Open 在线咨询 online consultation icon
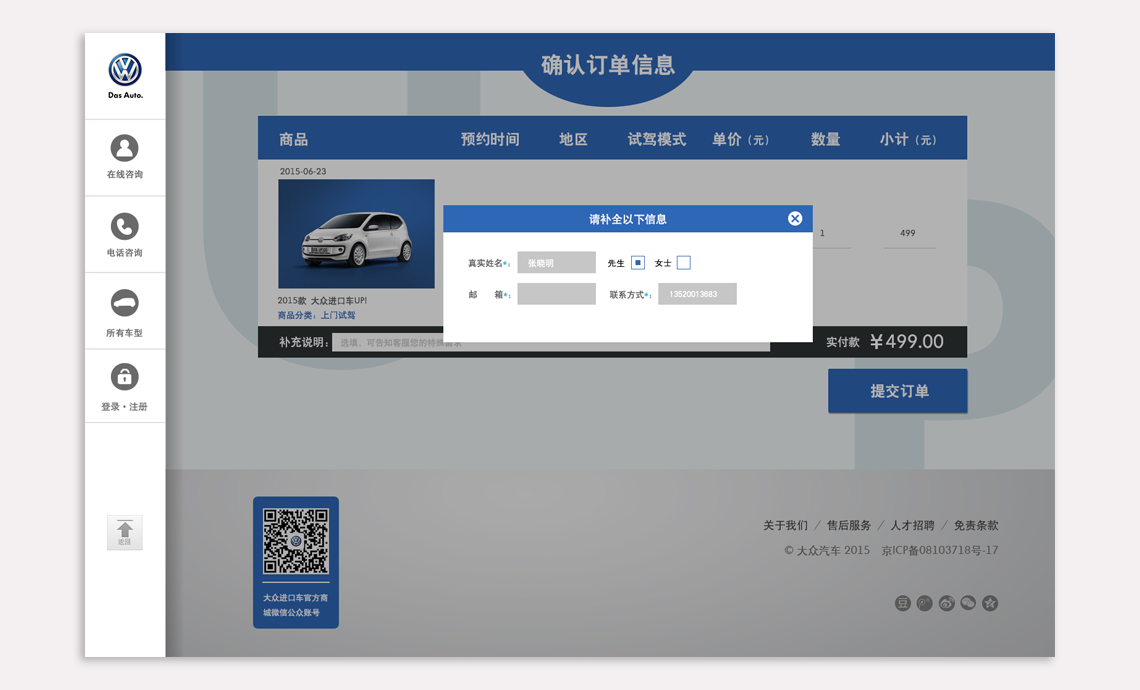This screenshot has width=1140, height=690. pyautogui.click(x=124, y=148)
